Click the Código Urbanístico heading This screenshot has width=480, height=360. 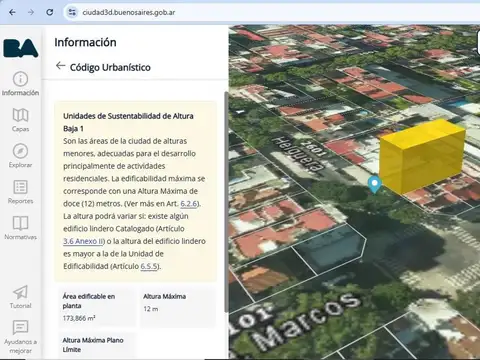pyautogui.click(x=110, y=67)
